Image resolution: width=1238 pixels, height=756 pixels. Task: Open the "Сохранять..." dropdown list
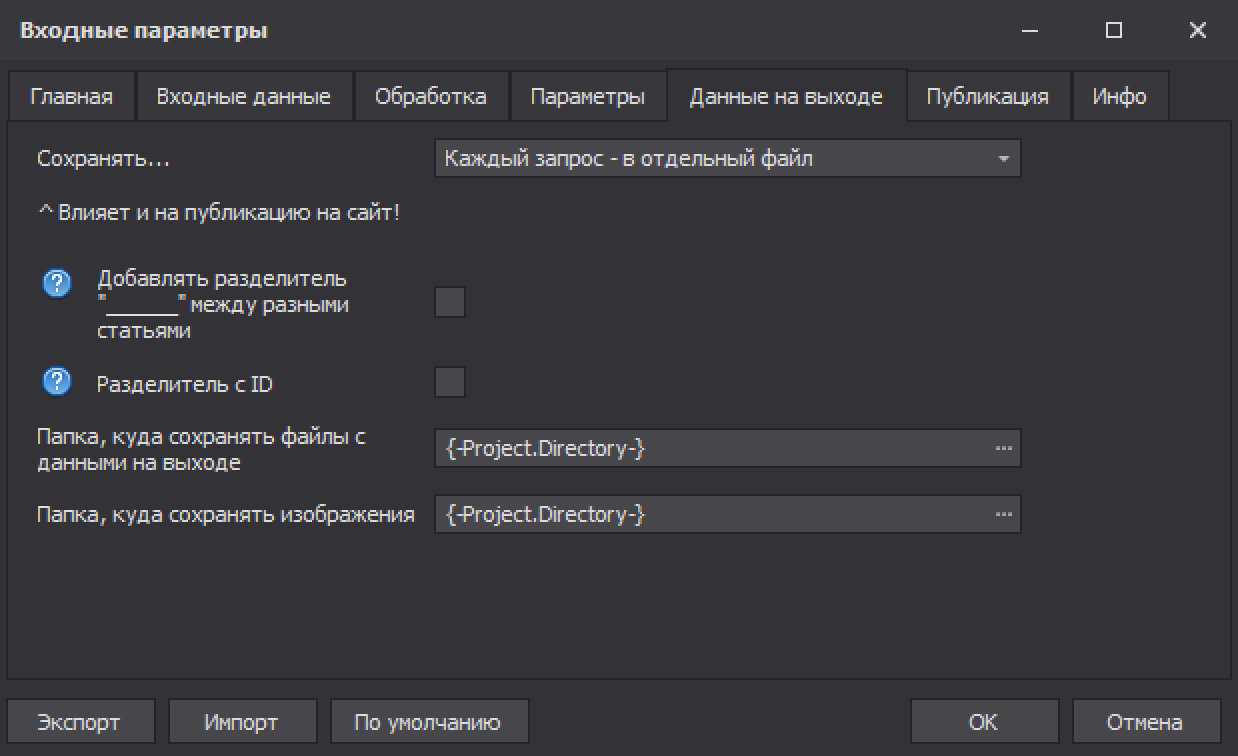point(727,159)
